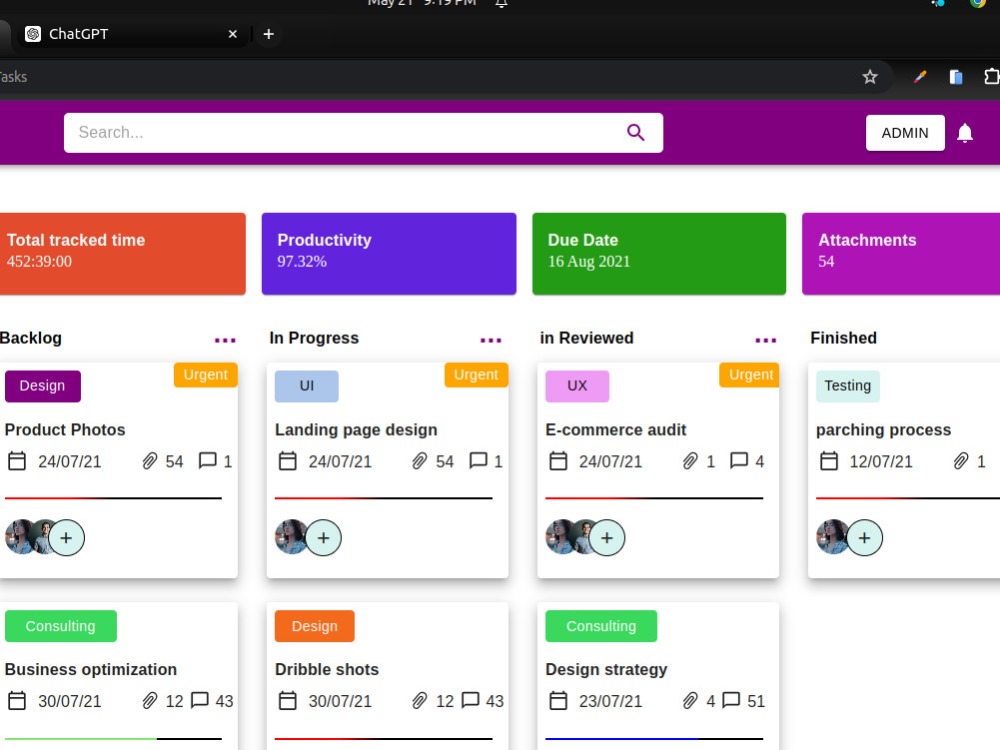Open a new browser tab
Image resolution: width=1000 pixels, height=750 pixels.
(x=268, y=34)
